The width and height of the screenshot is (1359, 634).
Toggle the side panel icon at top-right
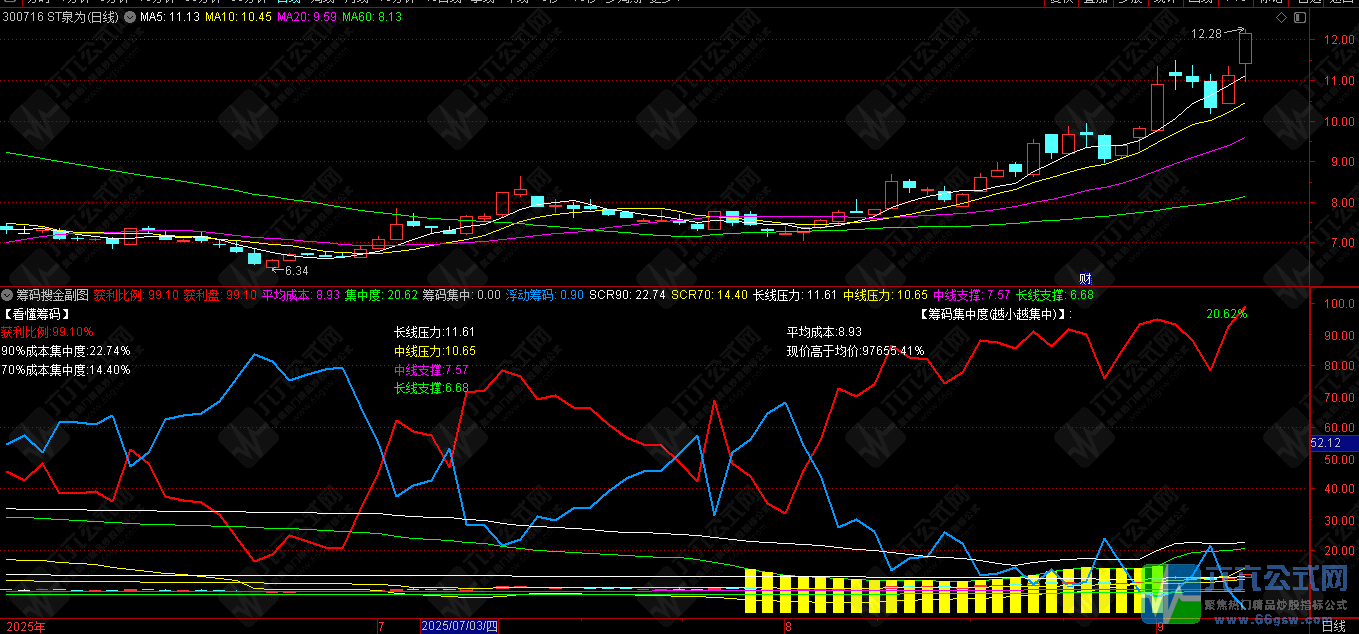[x=1299, y=17]
